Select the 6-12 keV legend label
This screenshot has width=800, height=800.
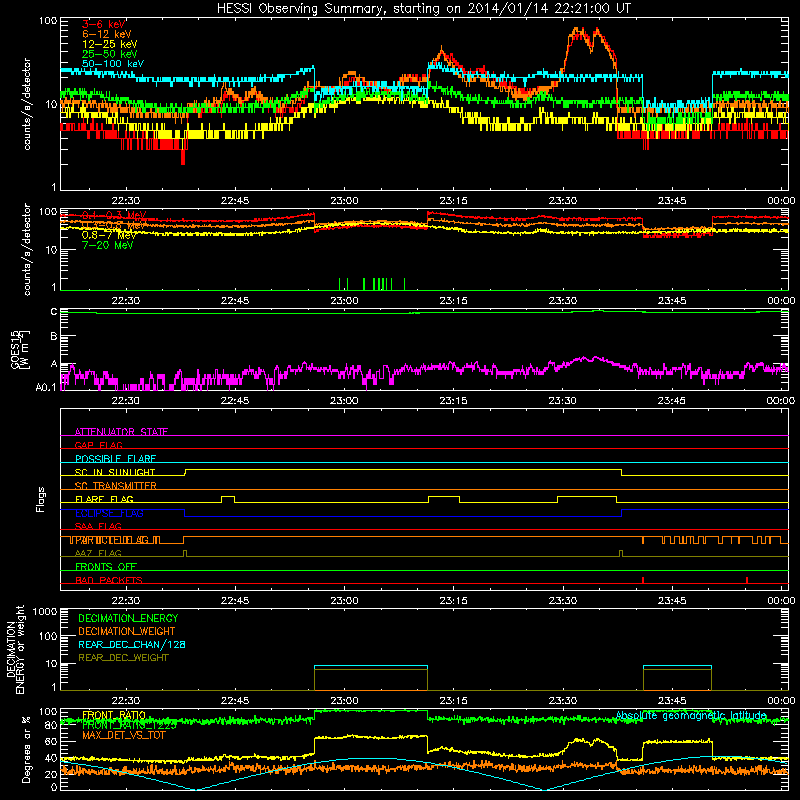click(x=107, y=34)
